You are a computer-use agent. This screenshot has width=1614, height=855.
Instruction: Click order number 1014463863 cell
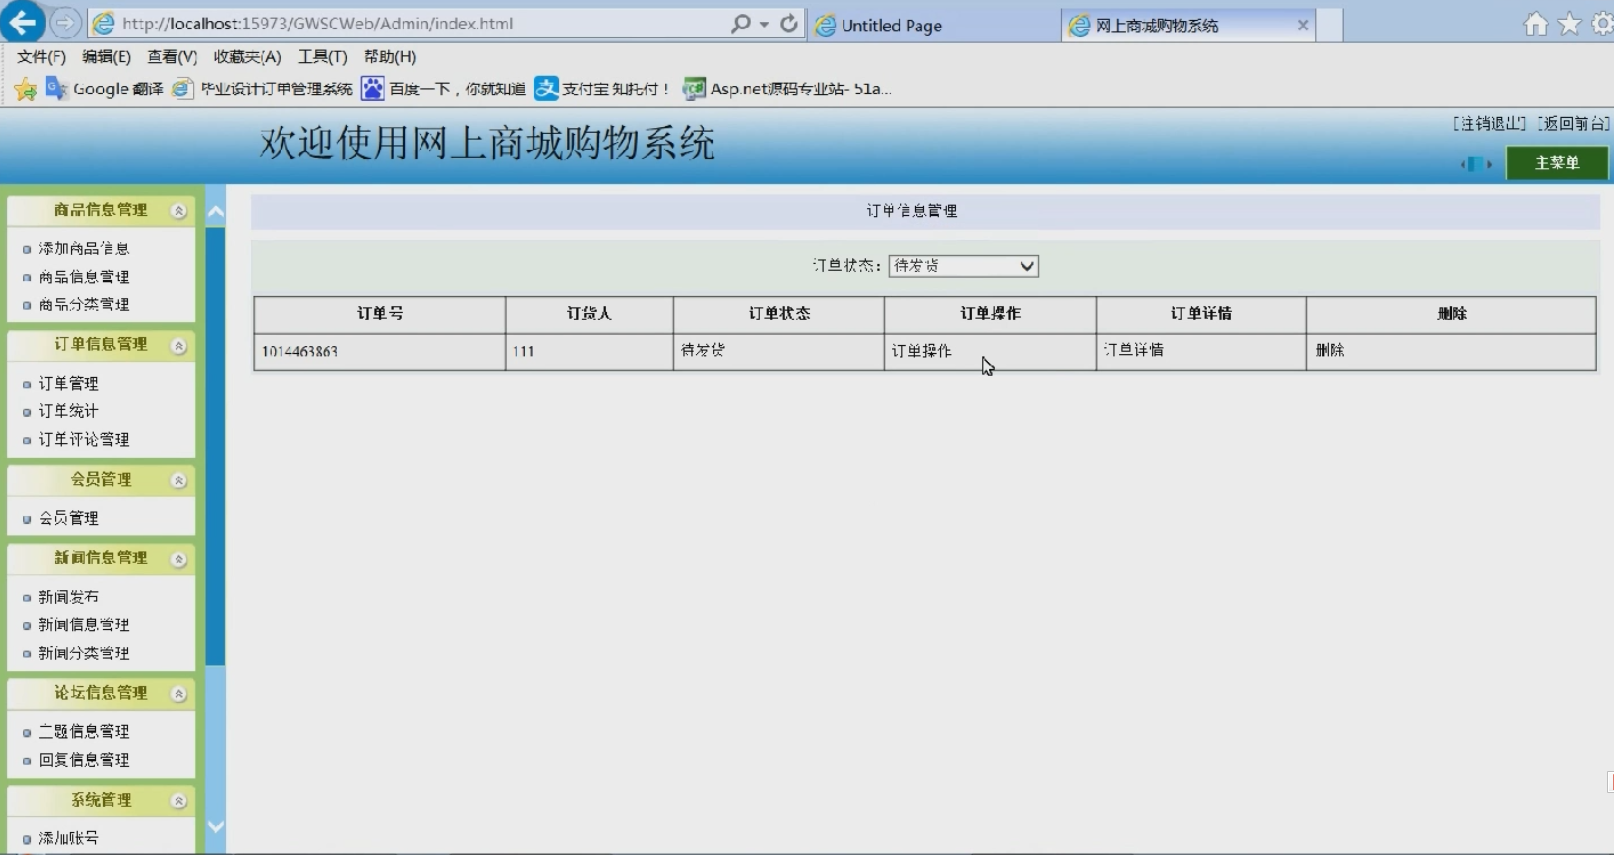click(380, 352)
